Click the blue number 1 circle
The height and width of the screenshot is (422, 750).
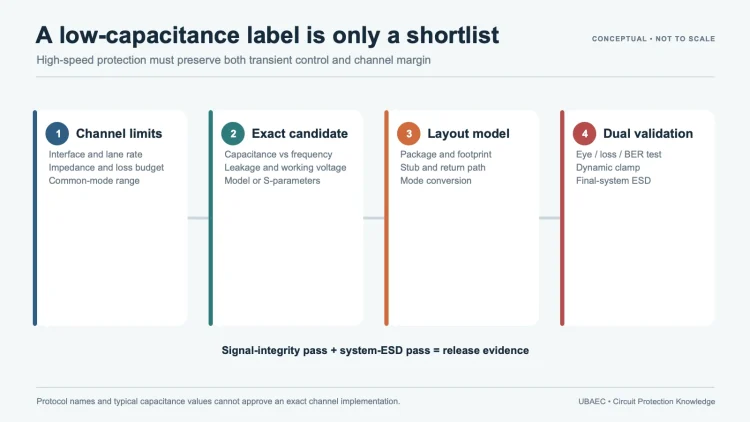click(x=57, y=133)
